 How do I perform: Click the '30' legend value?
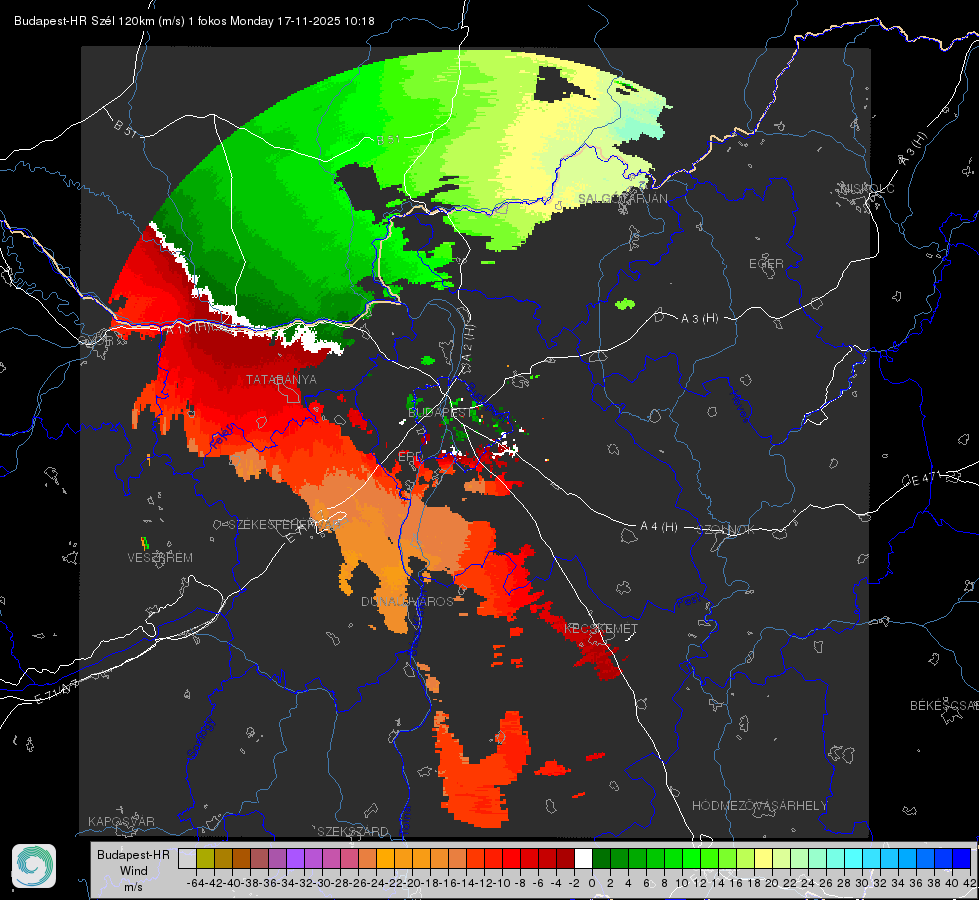(862, 883)
